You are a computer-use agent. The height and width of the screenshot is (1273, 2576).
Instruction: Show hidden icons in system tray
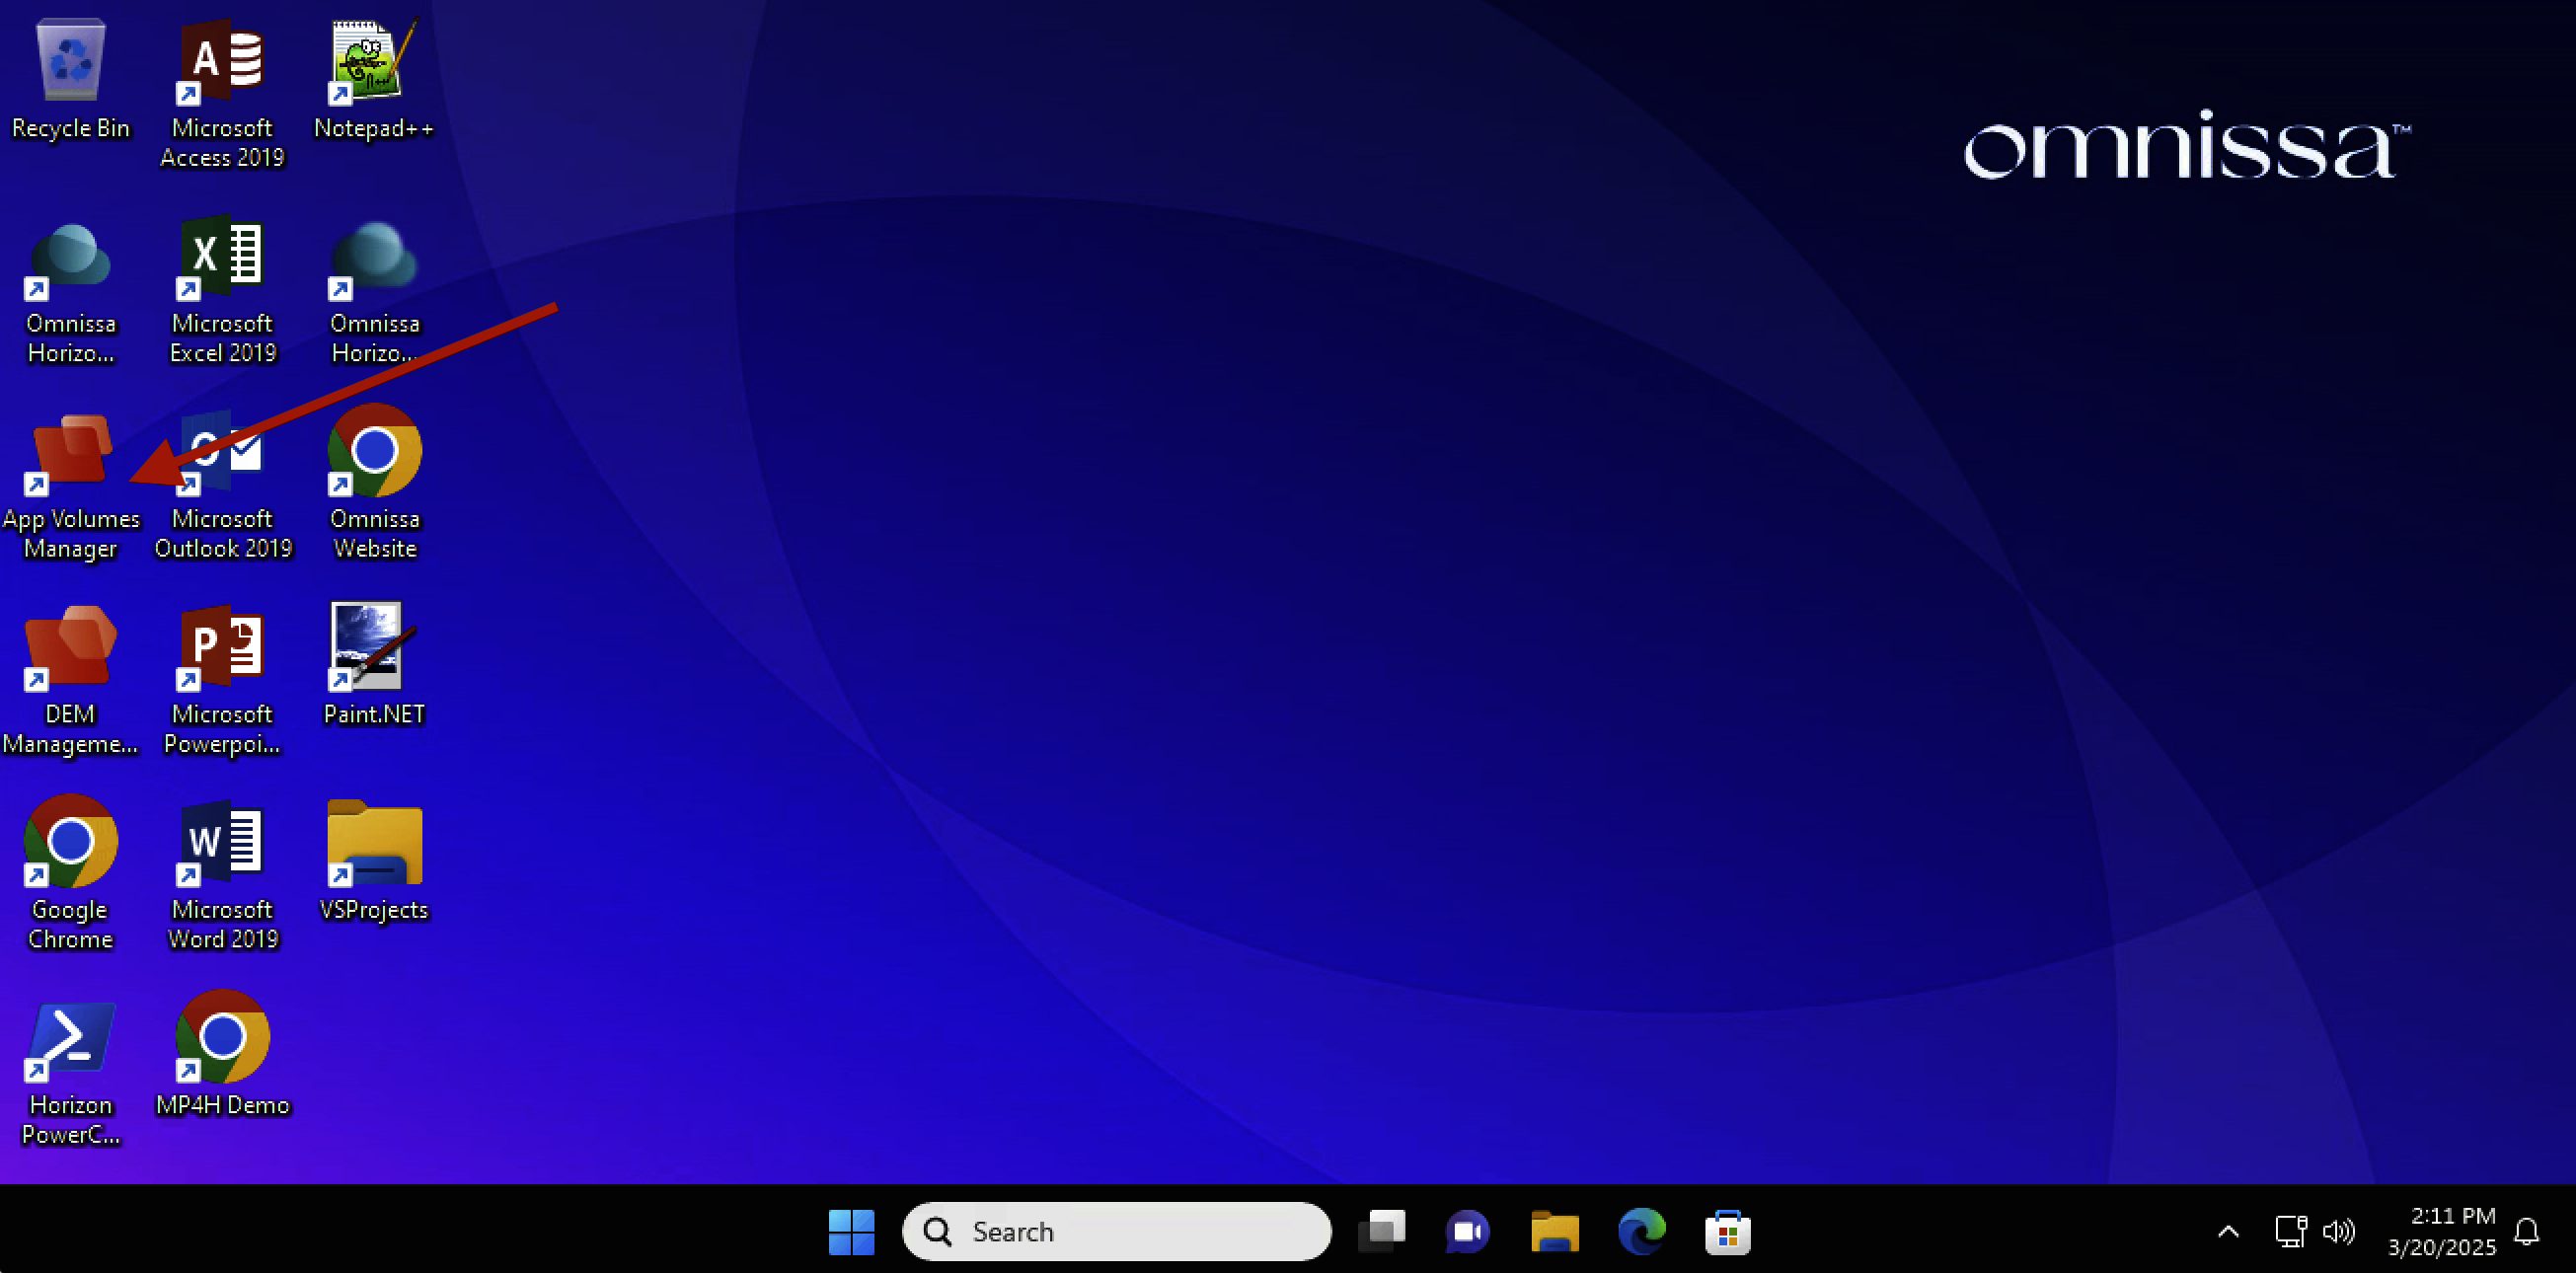(2228, 1232)
